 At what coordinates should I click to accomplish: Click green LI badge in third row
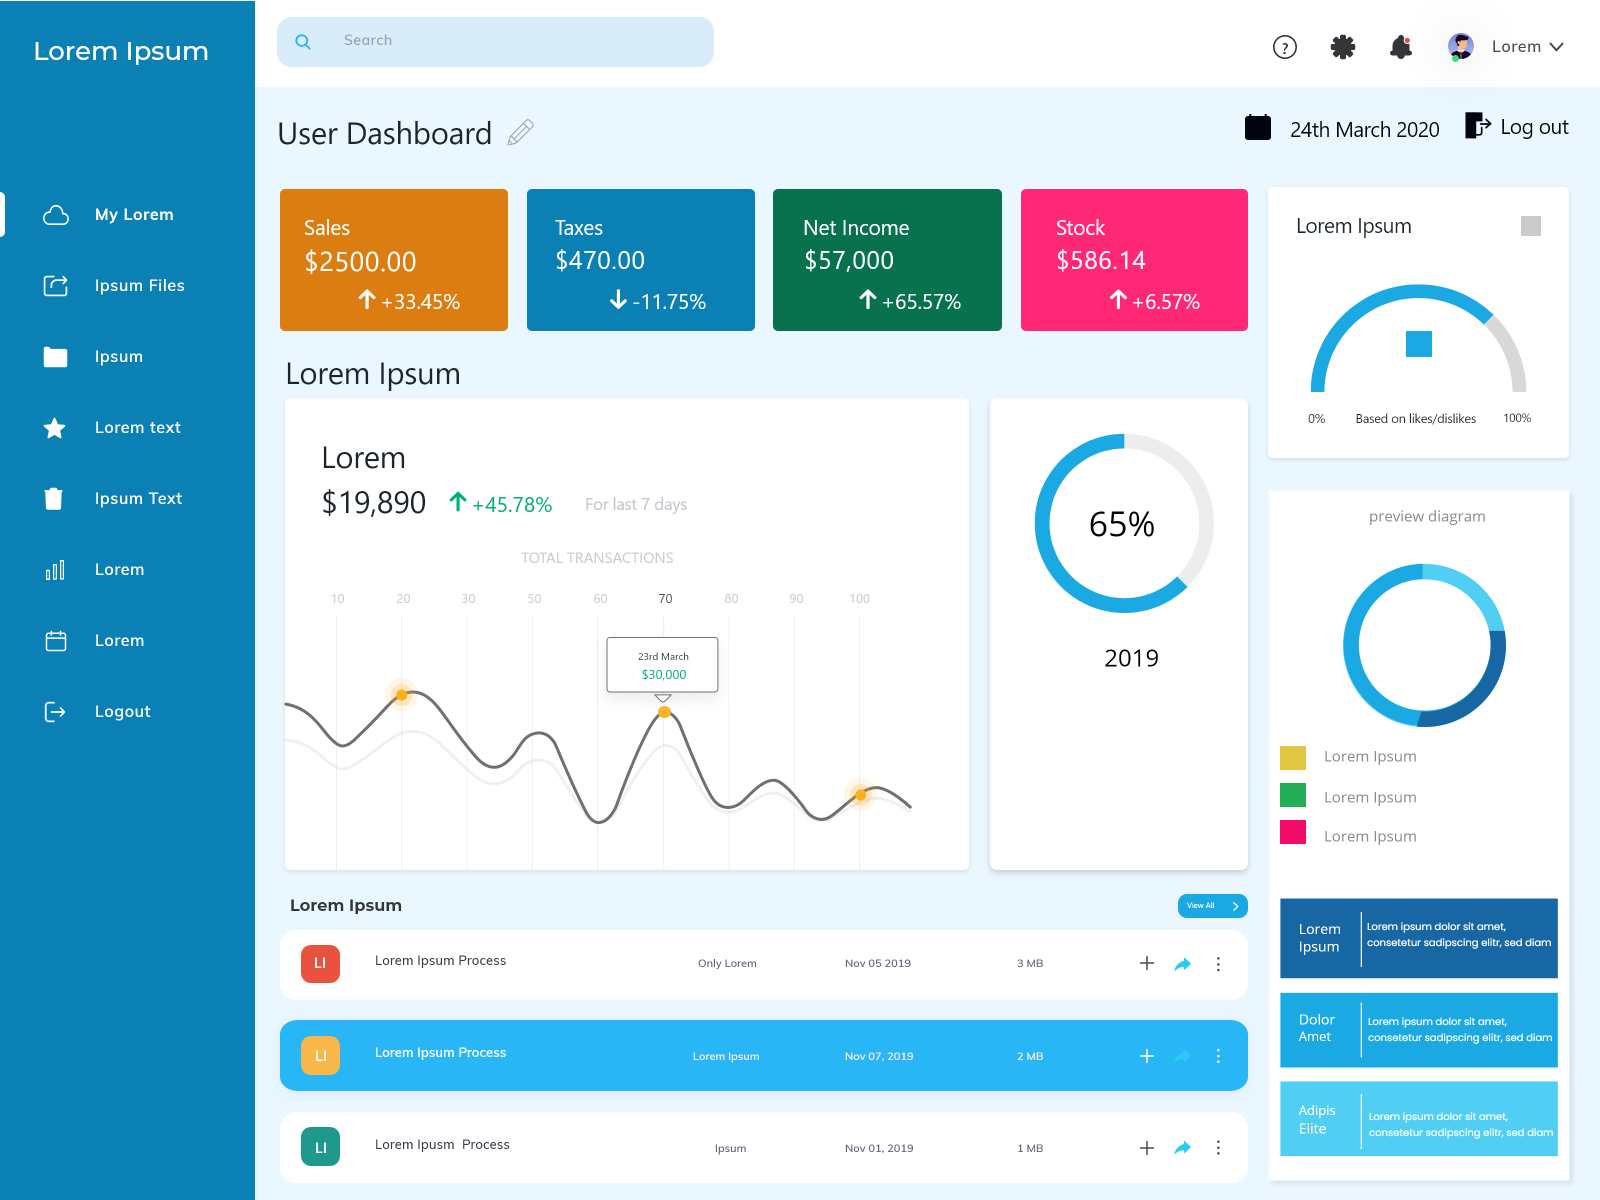click(x=320, y=1147)
